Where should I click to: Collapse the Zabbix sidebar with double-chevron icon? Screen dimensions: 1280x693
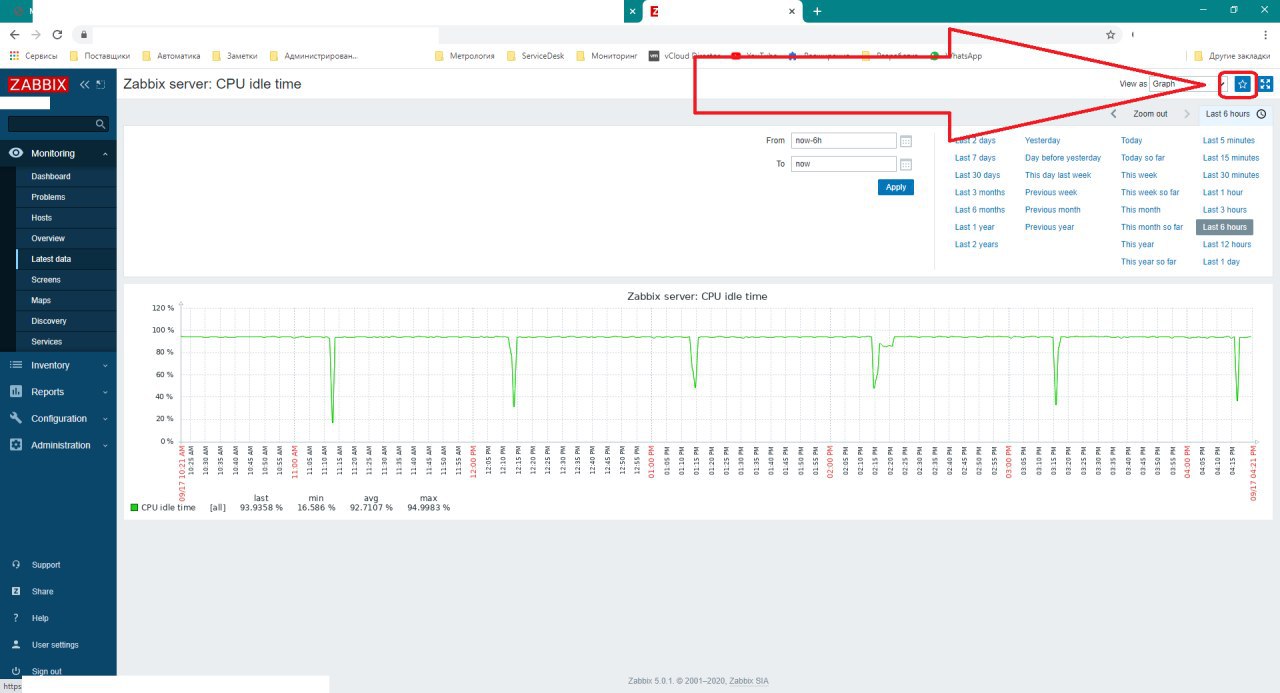click(85, 84)
